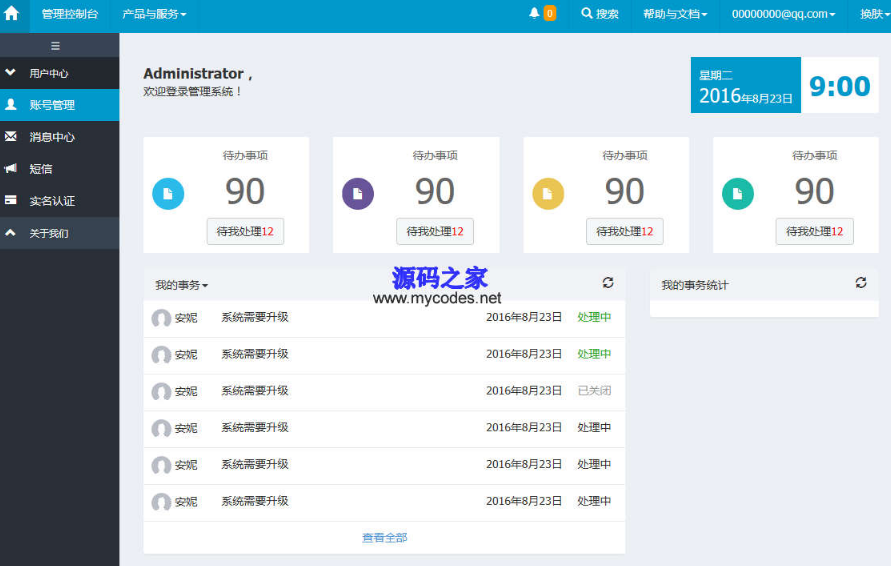This screenshot has width=891, height=566.
Task: Click first 安妮 user avatar
Action: coord(161,318)
